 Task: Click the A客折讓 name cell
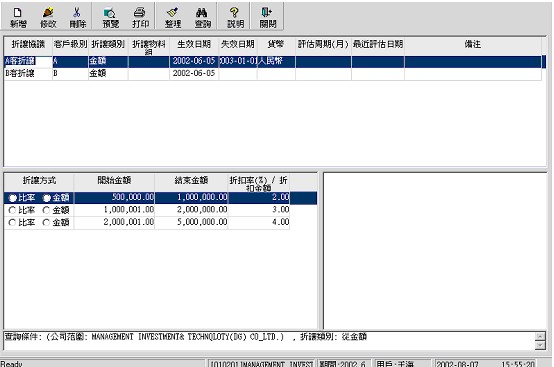click(x=28, y=61)
